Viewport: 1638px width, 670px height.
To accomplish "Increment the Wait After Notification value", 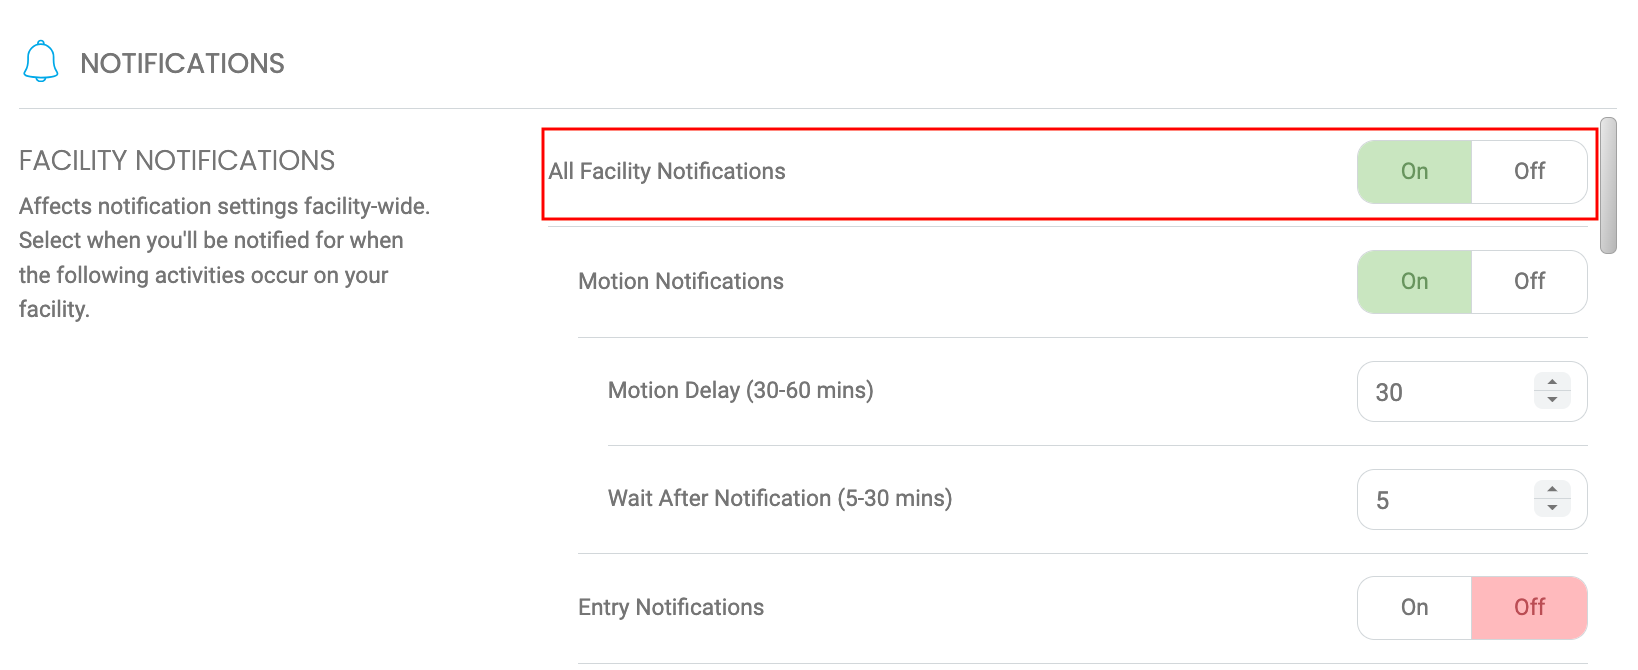I will (x=1551, y=491).
